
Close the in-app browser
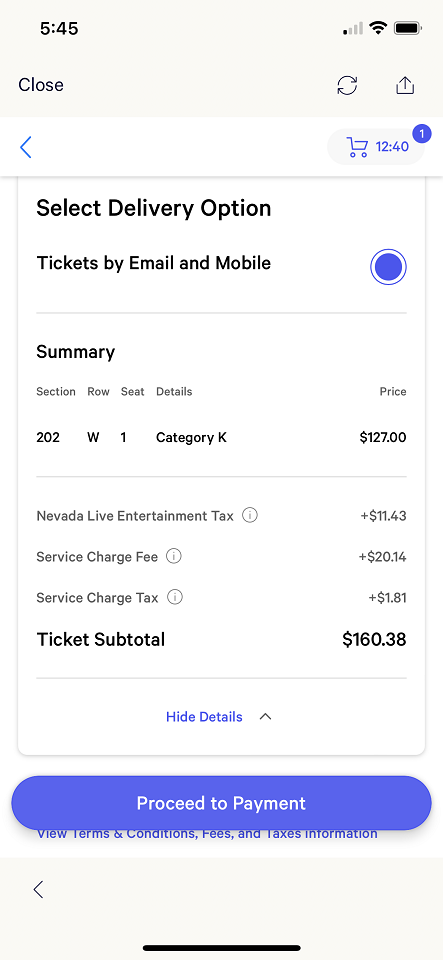[x=41, y=84]
